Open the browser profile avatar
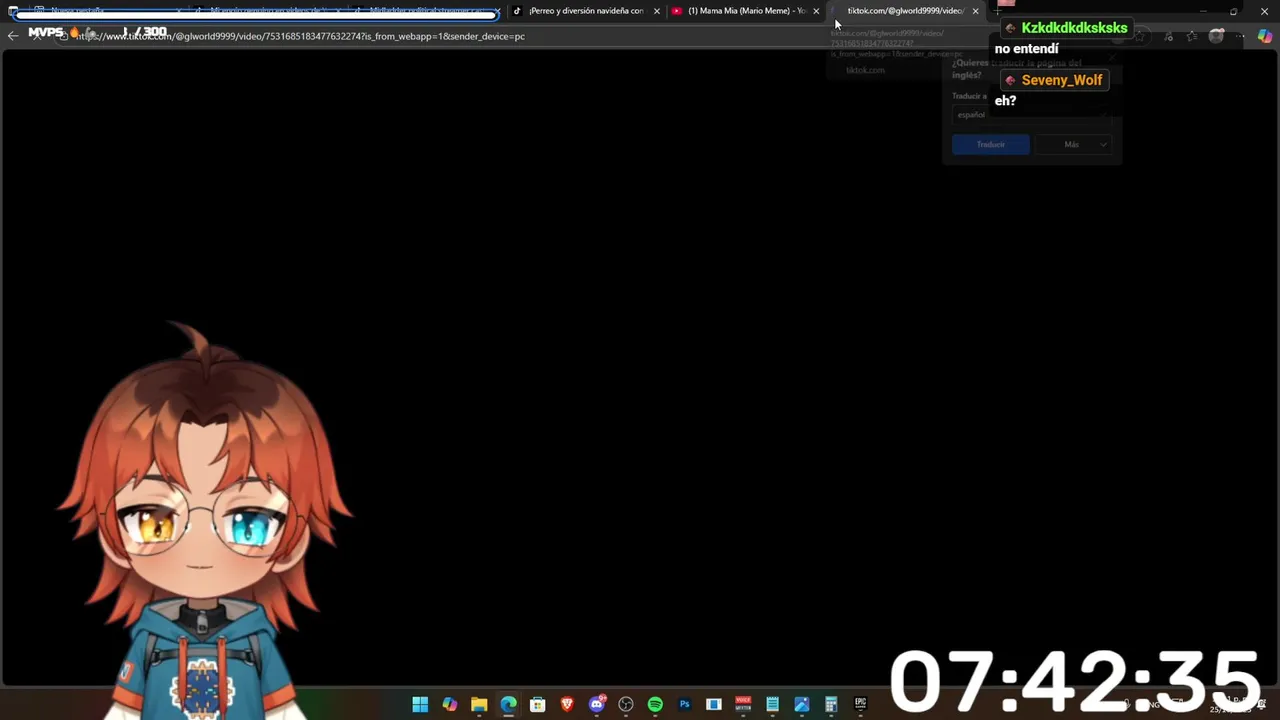1280x720 pixels. pyautogui.click(x=1216, y=36)
